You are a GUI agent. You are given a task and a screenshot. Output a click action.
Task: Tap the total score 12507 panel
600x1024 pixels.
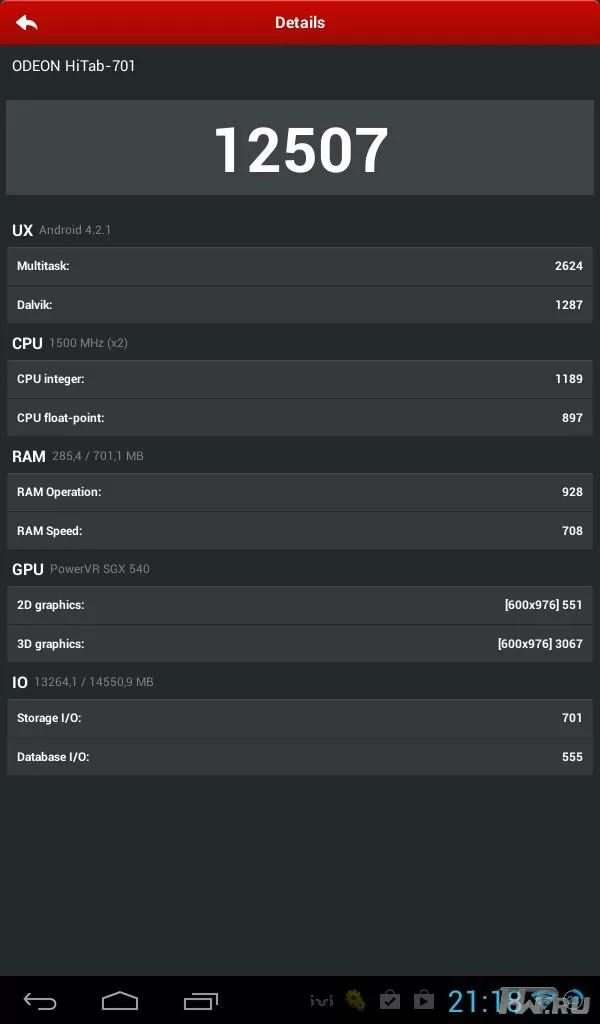pyautogui.click(x=300, y=148)
